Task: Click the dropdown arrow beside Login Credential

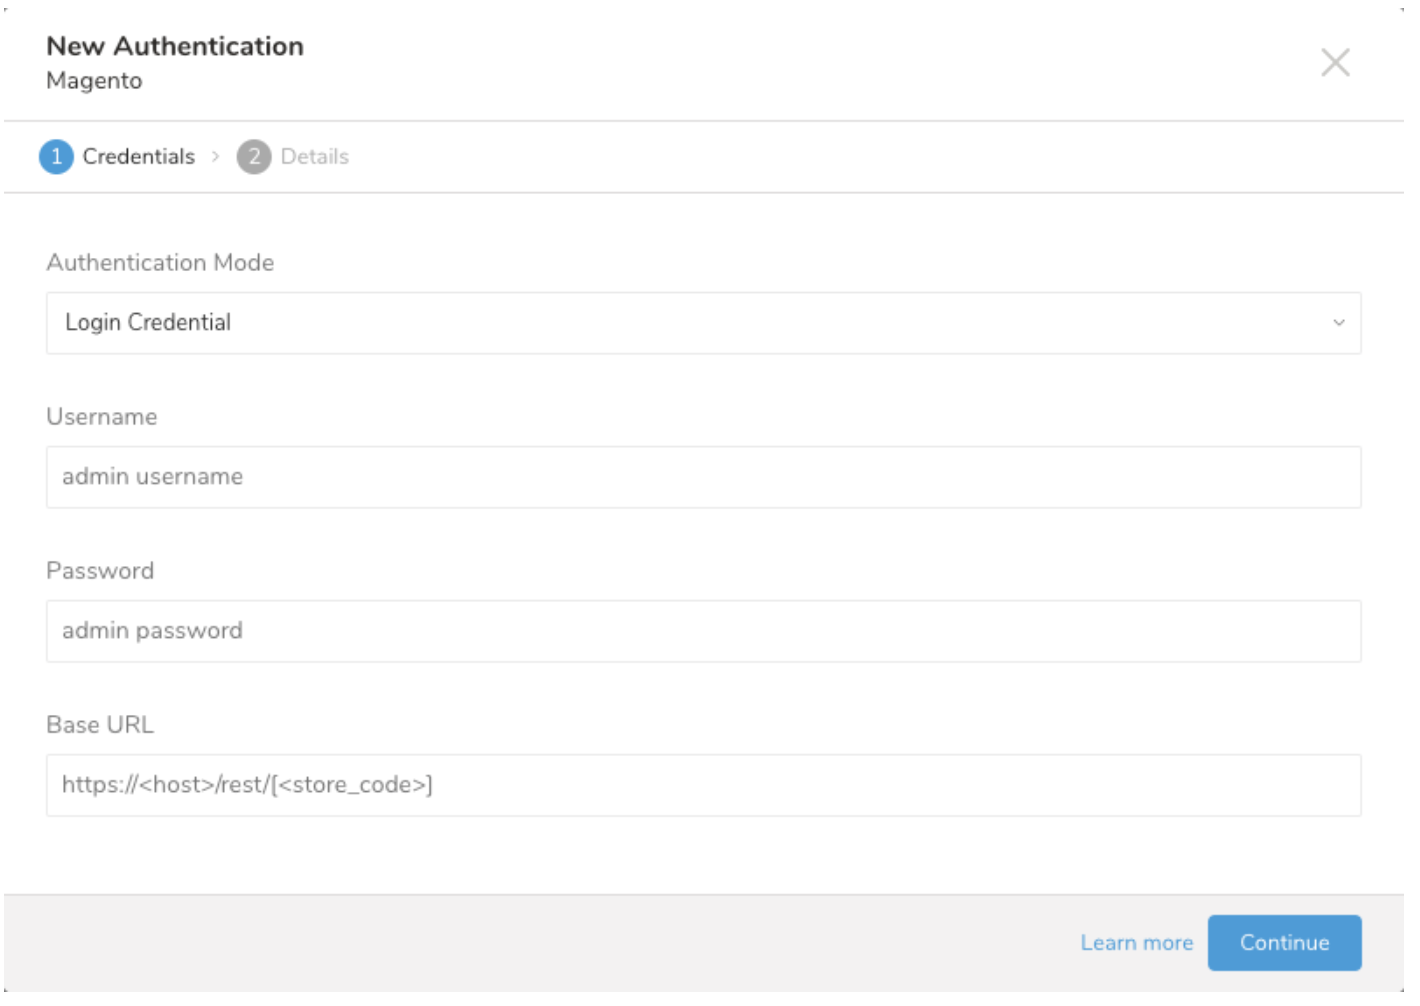Action: click(1338, 323)
